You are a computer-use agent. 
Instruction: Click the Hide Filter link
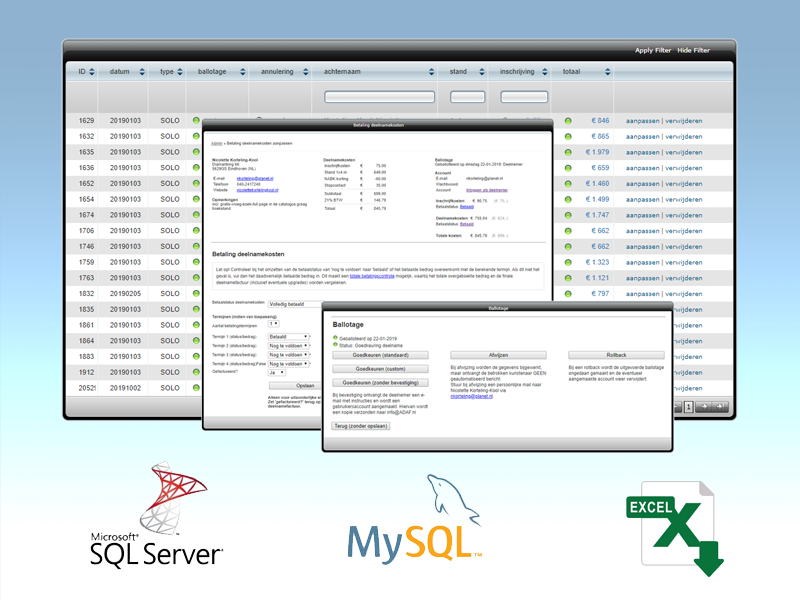[693, 51]
